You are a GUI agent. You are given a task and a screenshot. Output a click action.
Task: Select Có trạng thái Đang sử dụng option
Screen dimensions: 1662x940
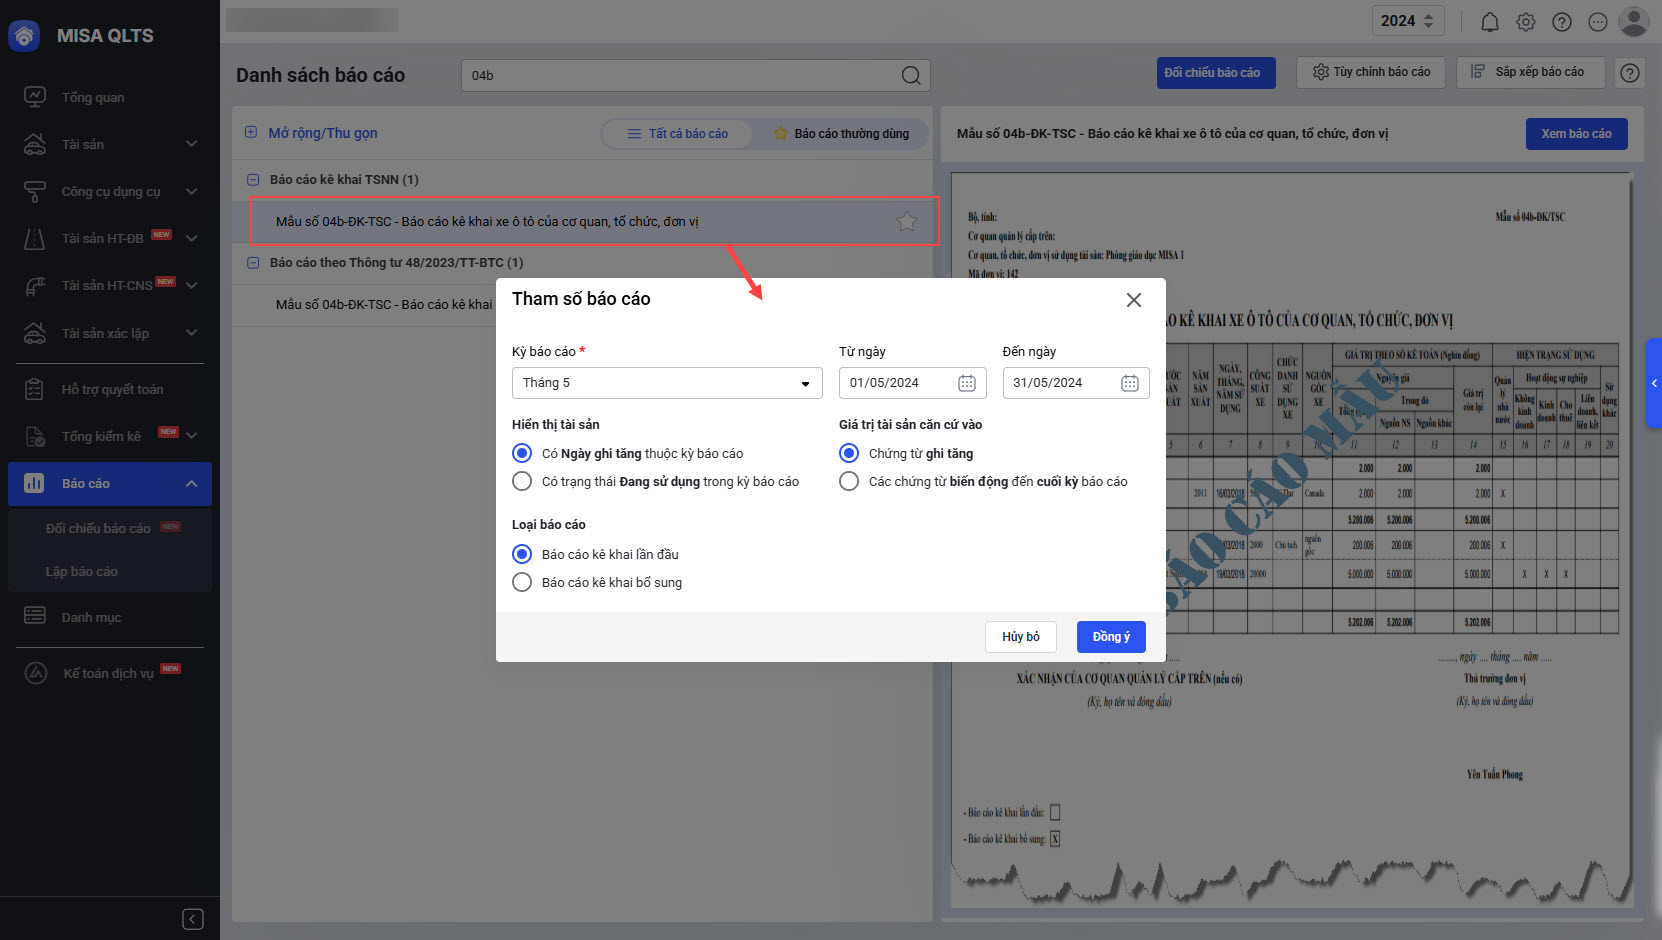coord(522,482)
